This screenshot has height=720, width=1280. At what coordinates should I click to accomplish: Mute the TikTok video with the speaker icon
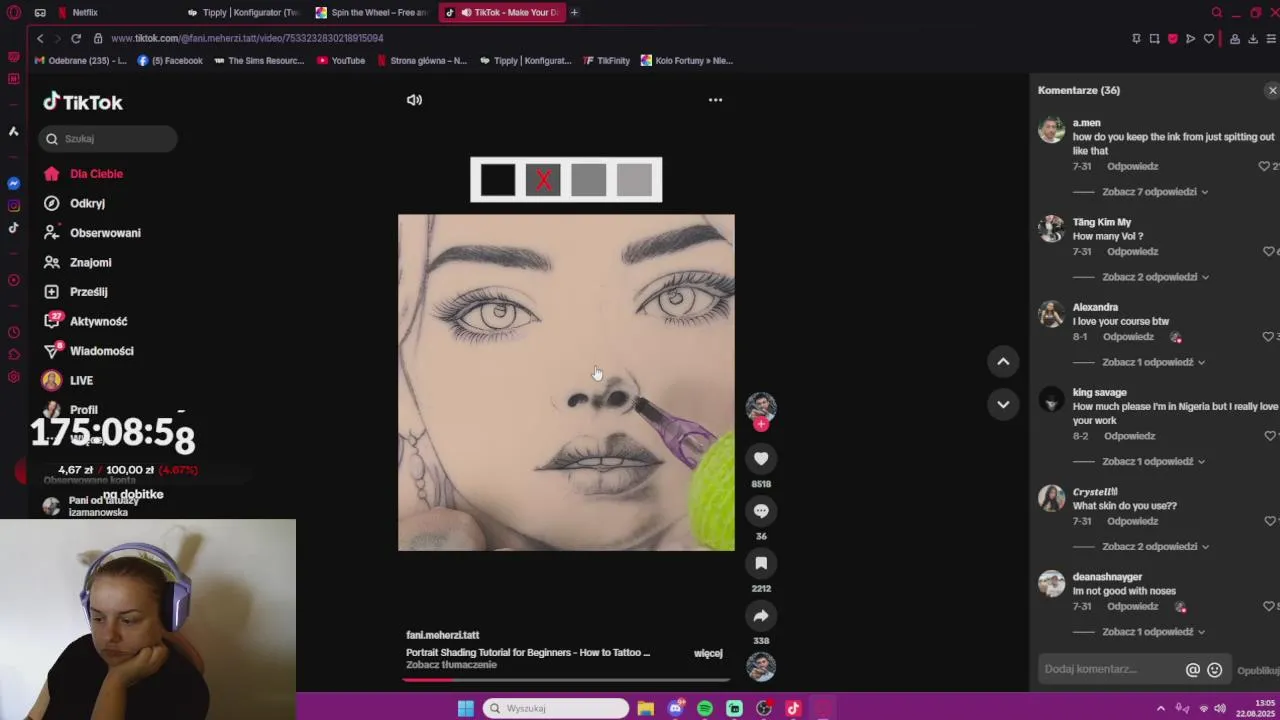(x=414, y=100)
